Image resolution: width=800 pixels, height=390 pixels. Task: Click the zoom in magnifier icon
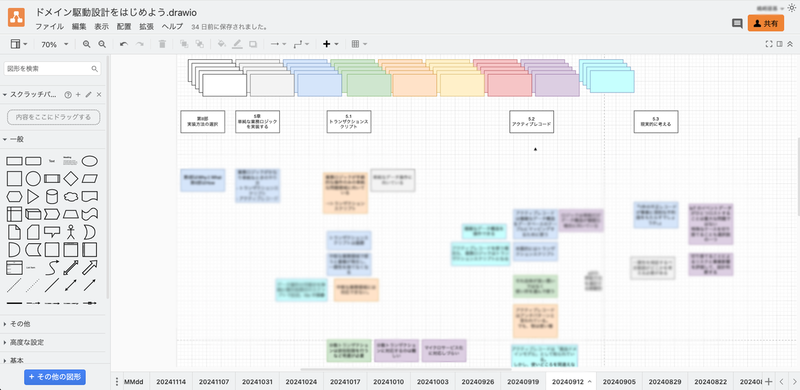coord(87,44)
